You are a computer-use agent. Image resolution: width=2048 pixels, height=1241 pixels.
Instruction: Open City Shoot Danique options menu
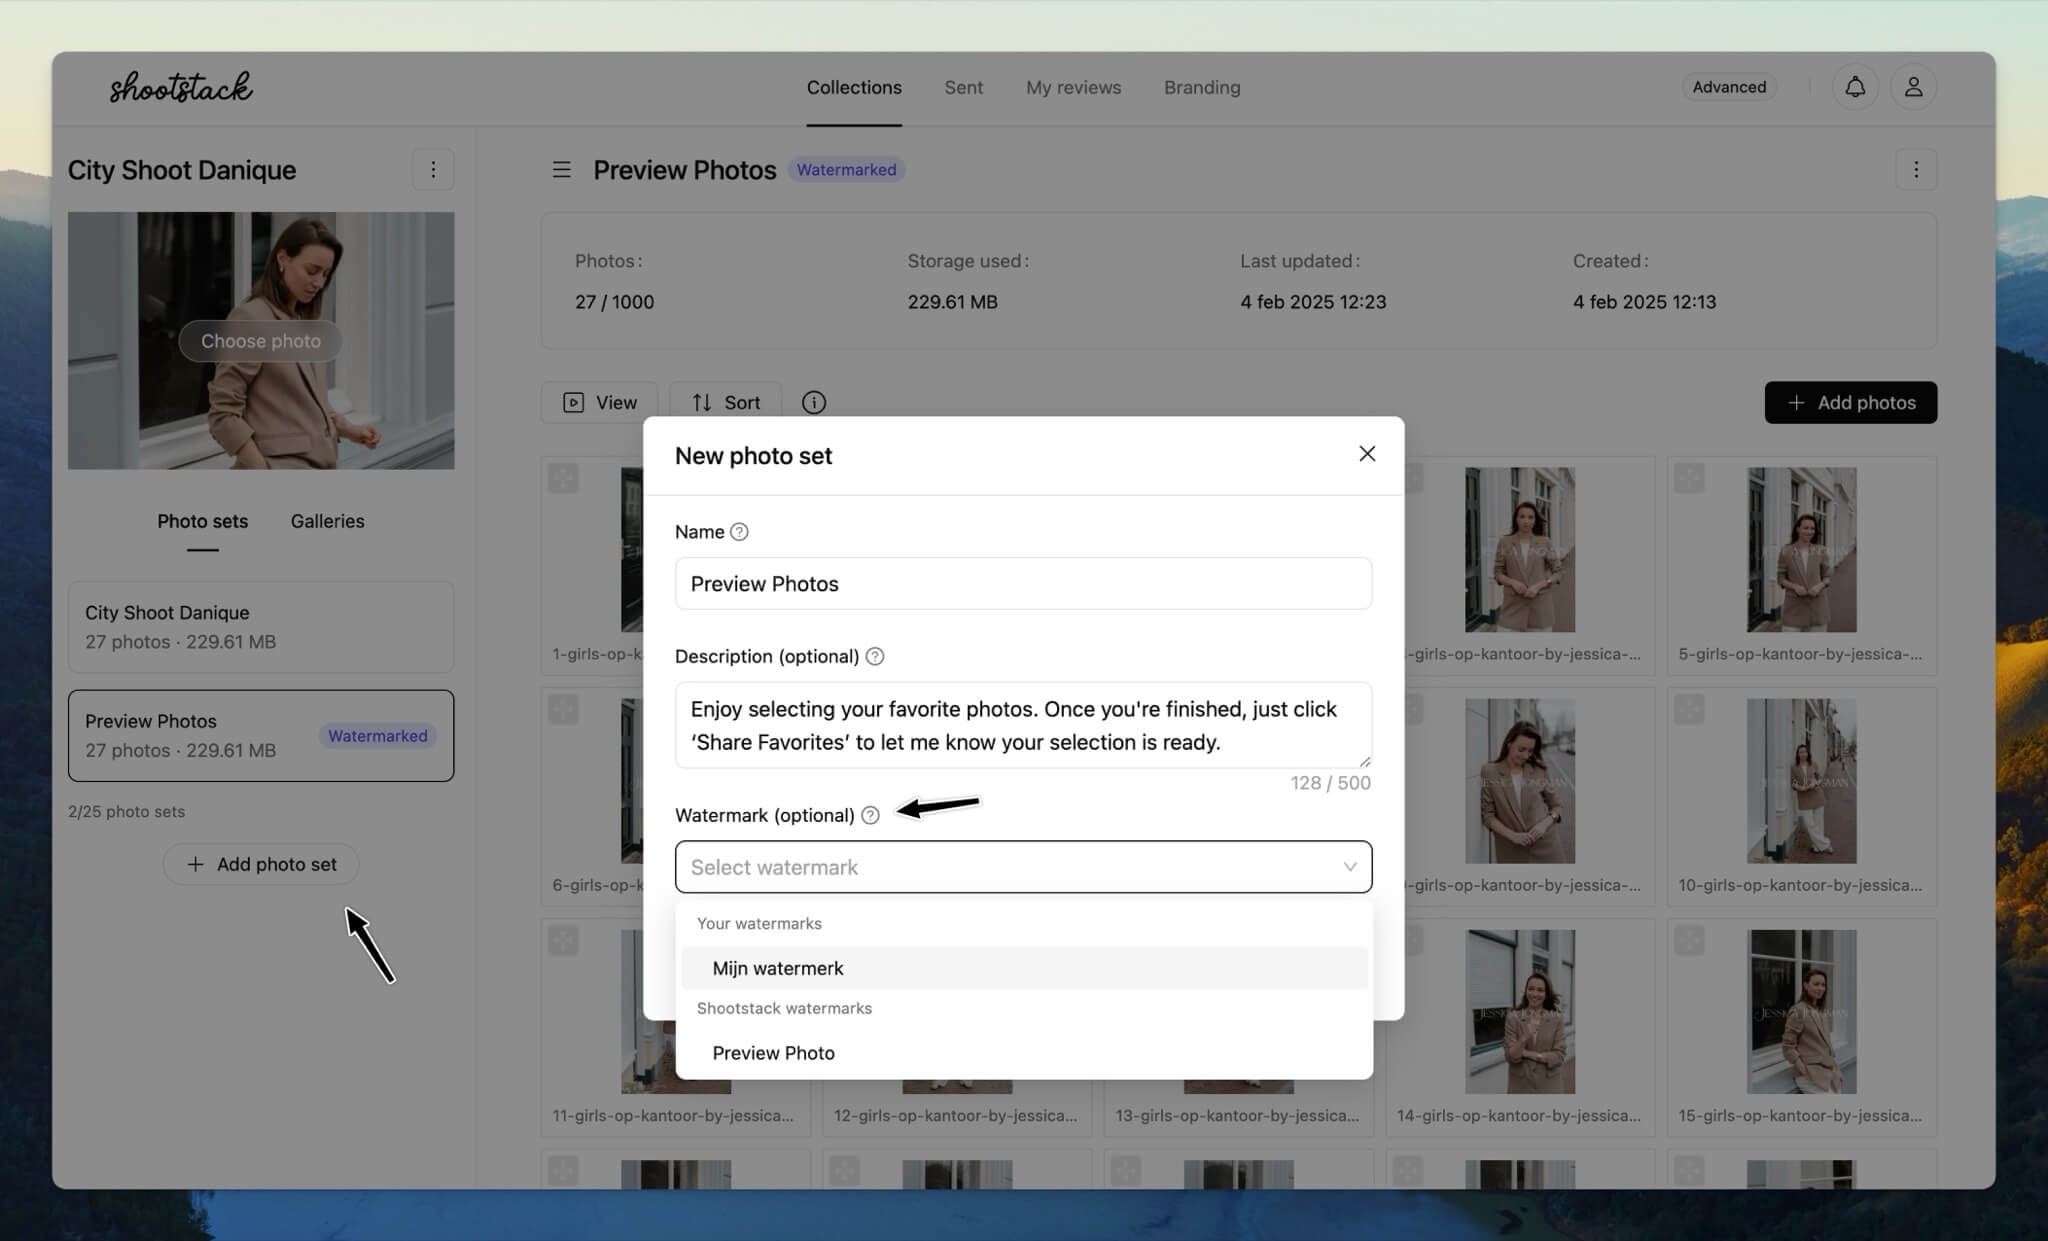(433, 170)
